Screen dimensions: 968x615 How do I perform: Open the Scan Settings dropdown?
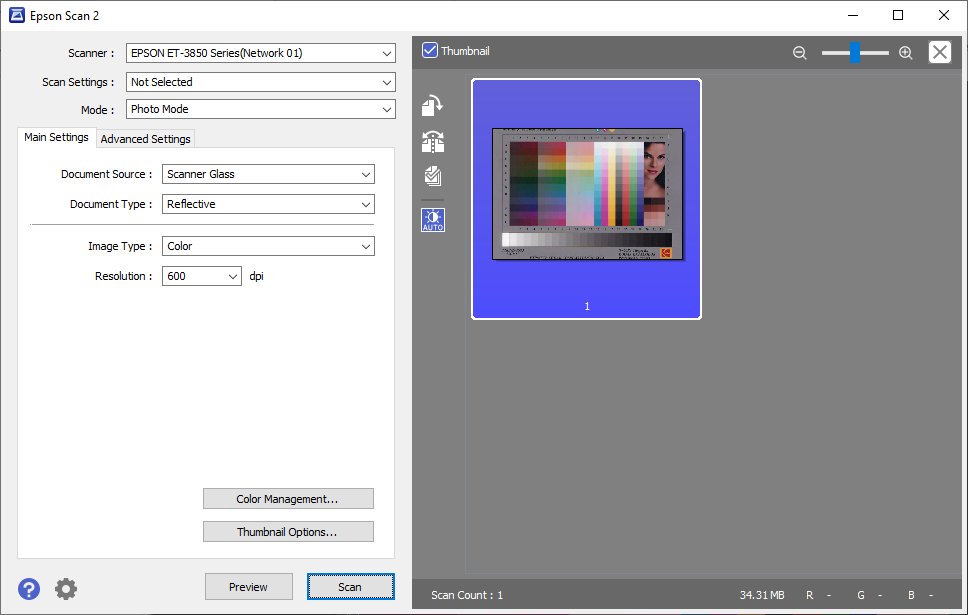point(261,82)
